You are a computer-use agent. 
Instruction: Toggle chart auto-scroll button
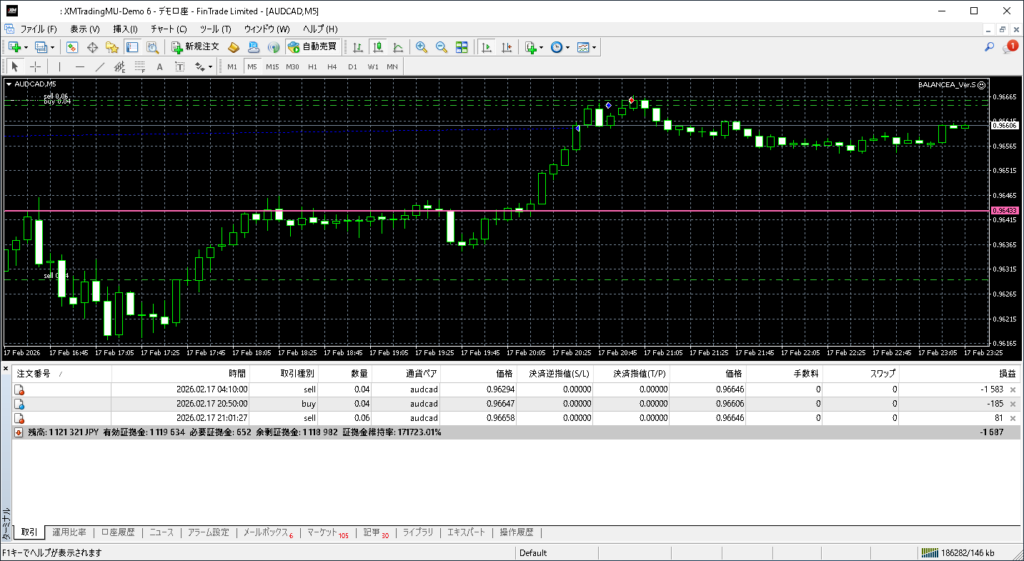point(485,47)
